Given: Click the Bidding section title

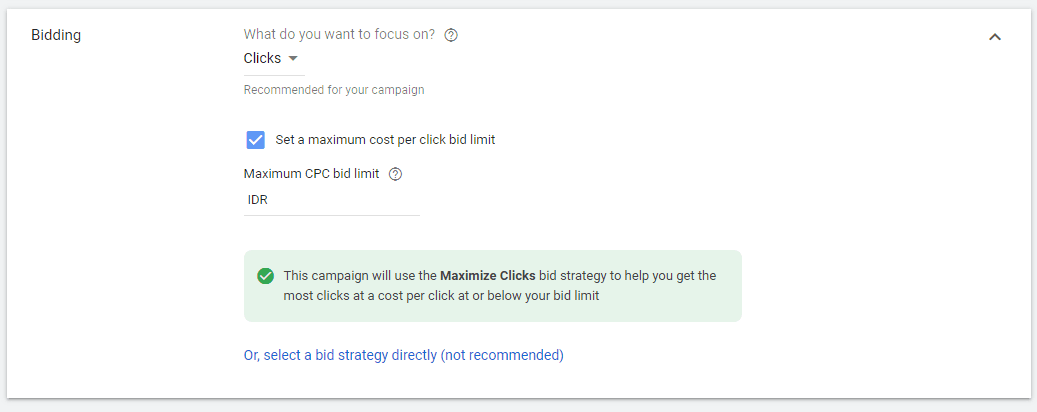Looking at the screenshot, I should point(56,35).
